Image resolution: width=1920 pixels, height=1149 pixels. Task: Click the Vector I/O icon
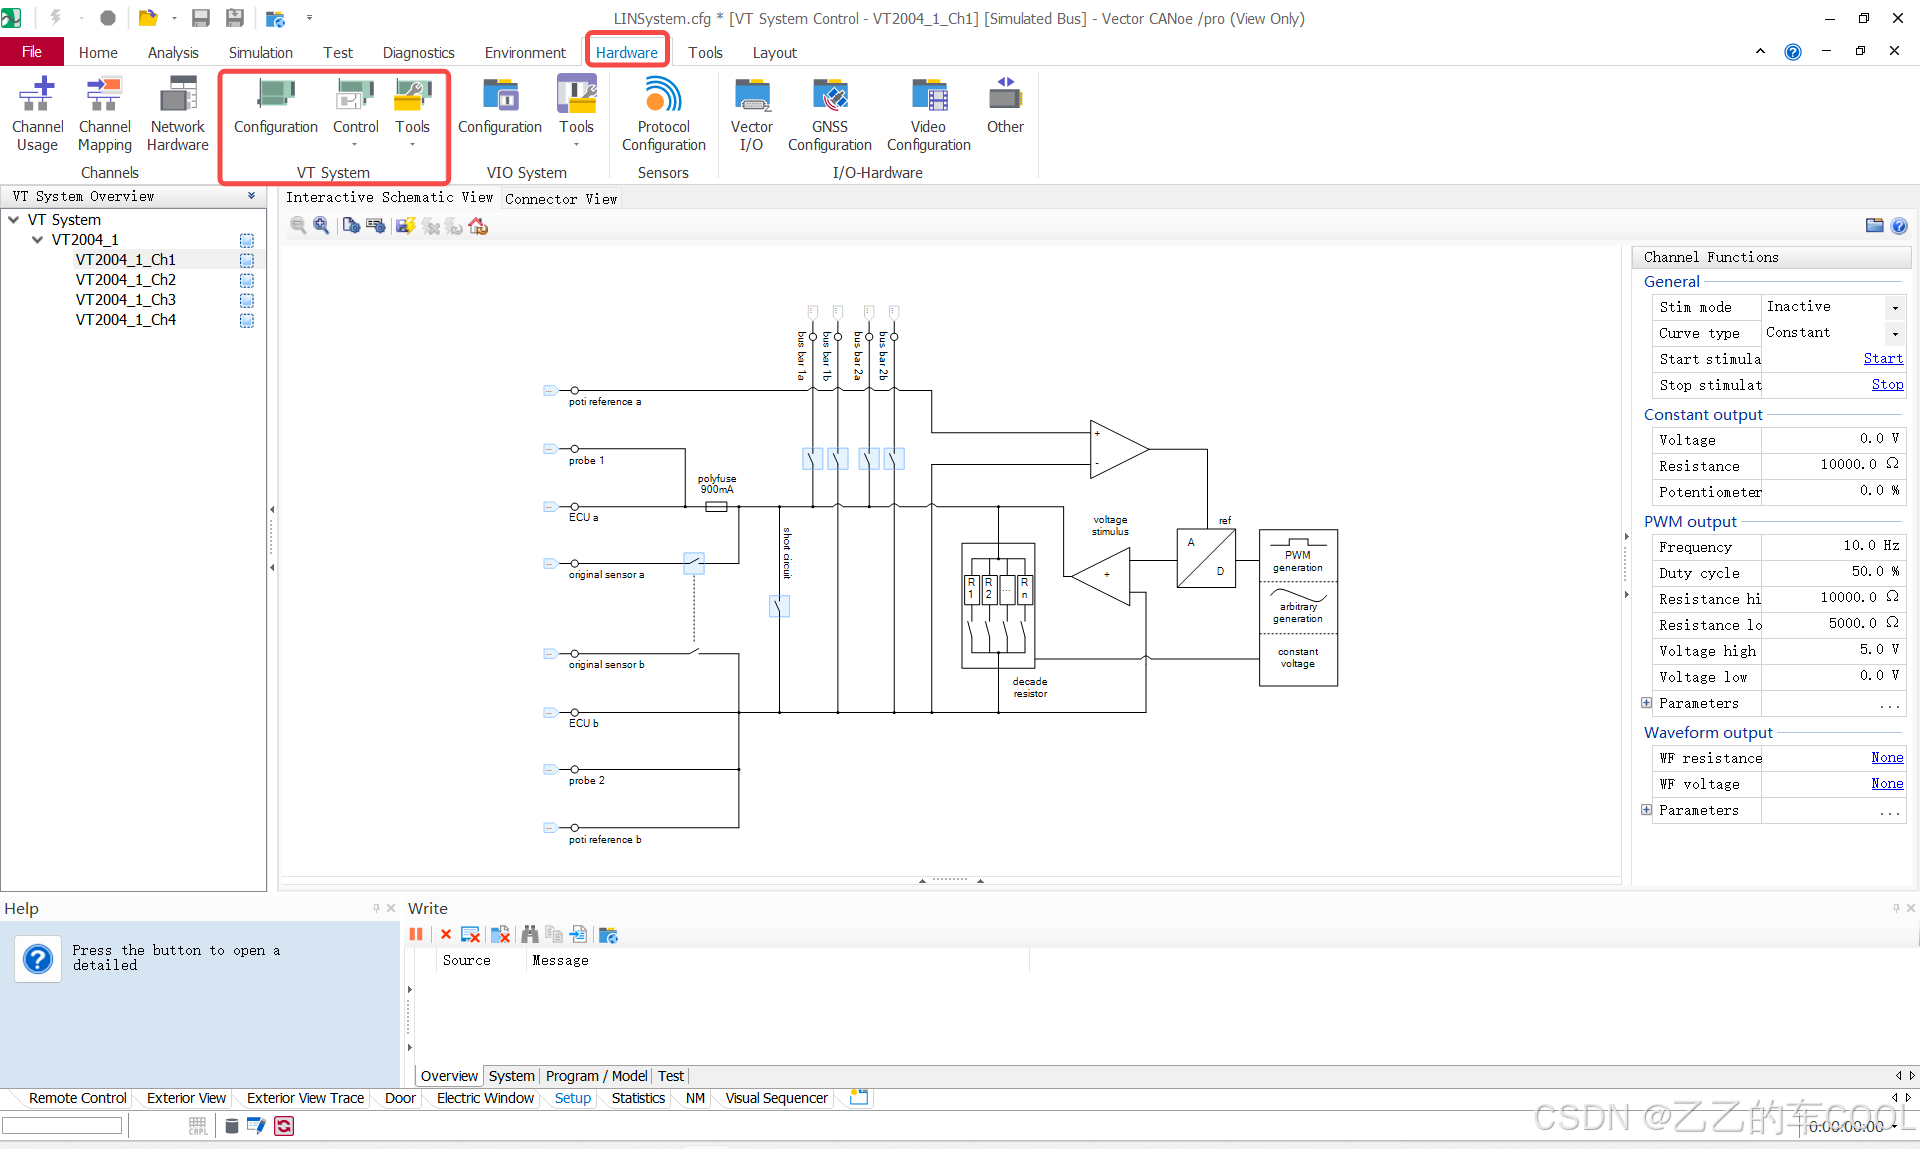coord(751,112)
